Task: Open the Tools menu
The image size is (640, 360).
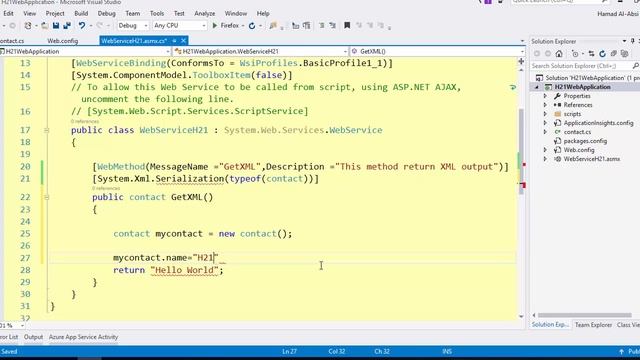Action: click(157, 13)
